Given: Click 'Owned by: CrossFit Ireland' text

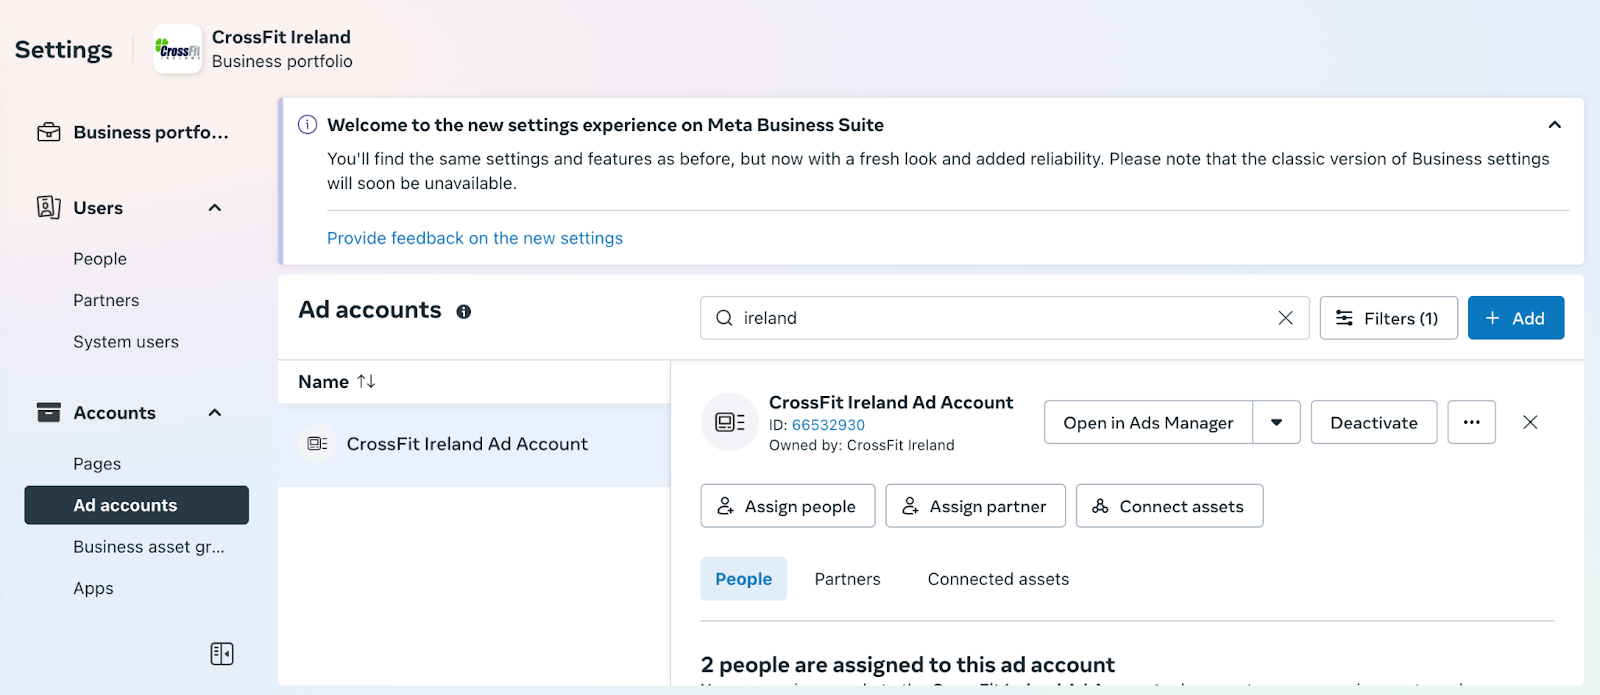Looking at the screenshot, I should [861, 445].
